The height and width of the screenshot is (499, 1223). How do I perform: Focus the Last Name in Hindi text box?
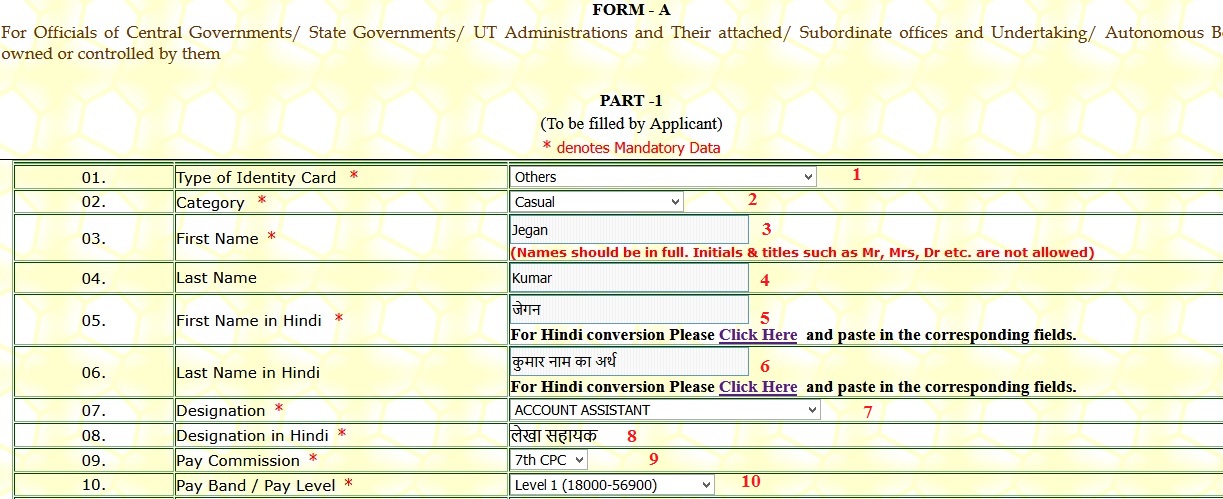point(628,362)
